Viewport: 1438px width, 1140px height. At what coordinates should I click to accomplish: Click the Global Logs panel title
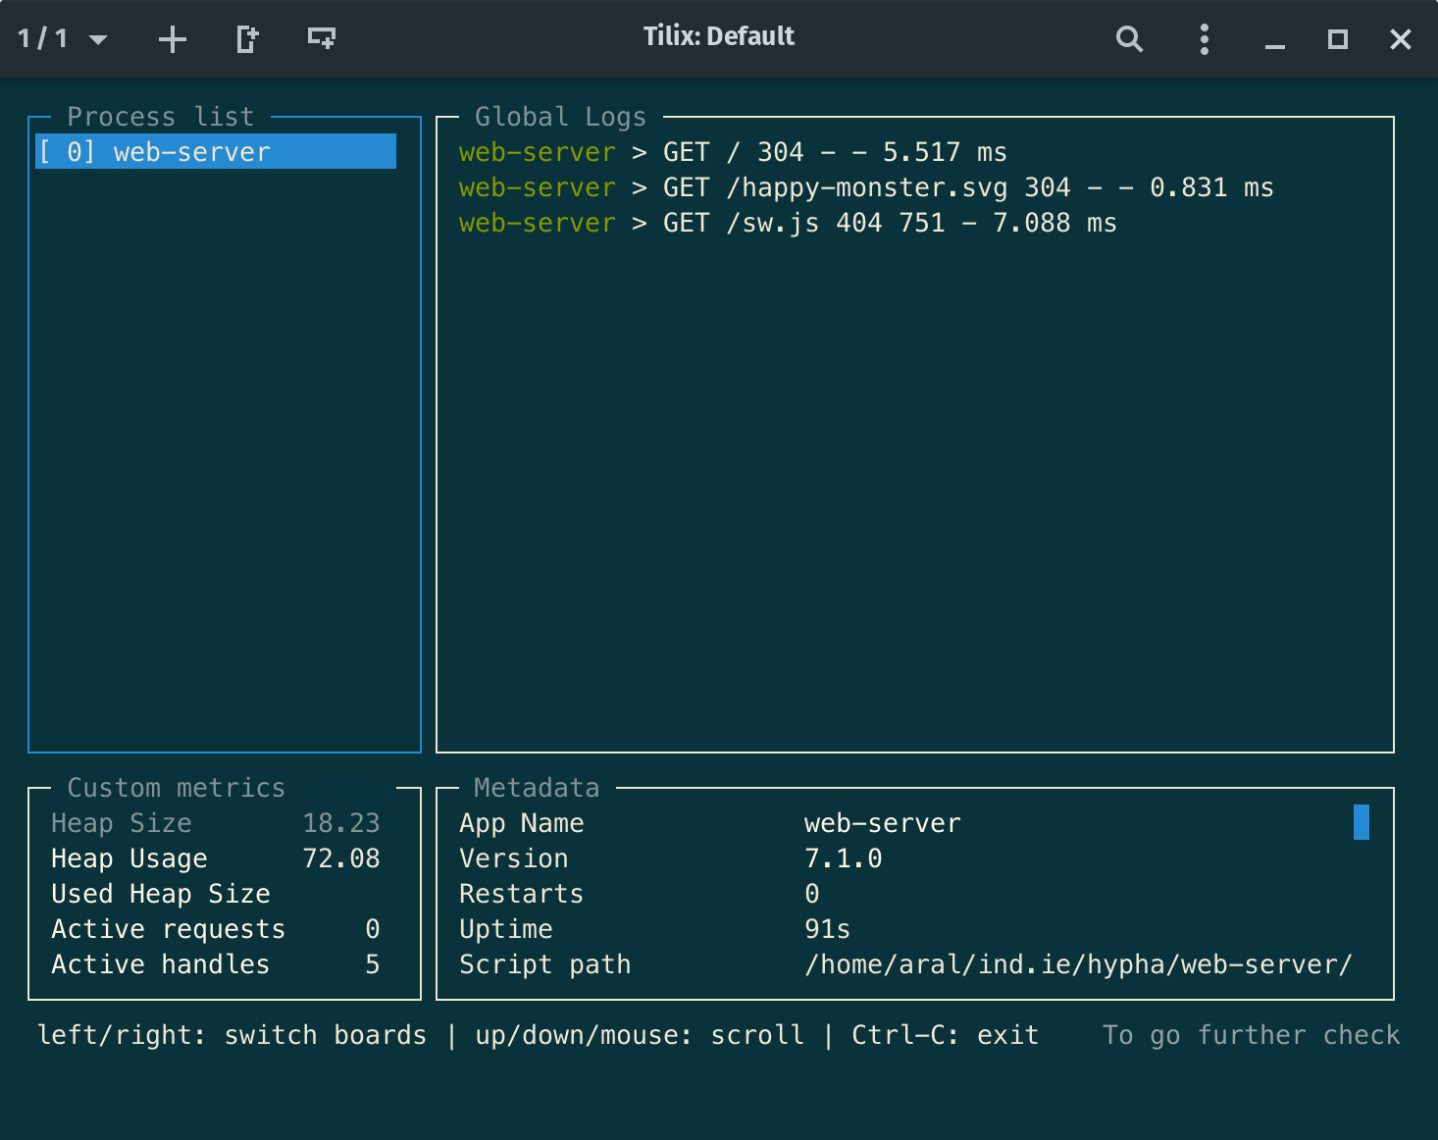560,117
